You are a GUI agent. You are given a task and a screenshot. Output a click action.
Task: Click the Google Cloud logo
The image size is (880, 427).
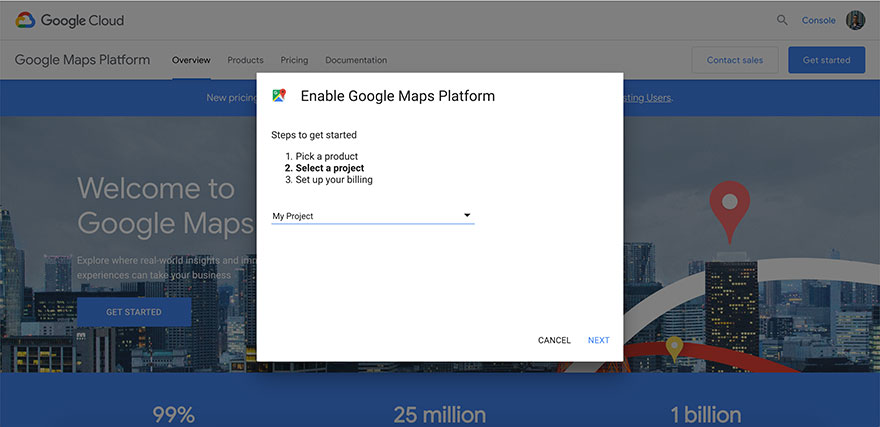69,20
